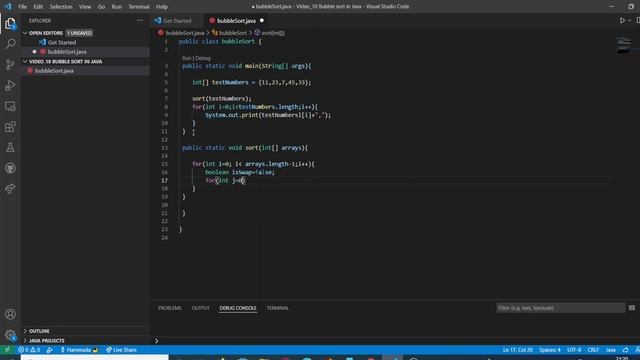Change the Spaces: 4 indentation setting
The width and height of the screenshot is (640, 360).
pos(549,350)
